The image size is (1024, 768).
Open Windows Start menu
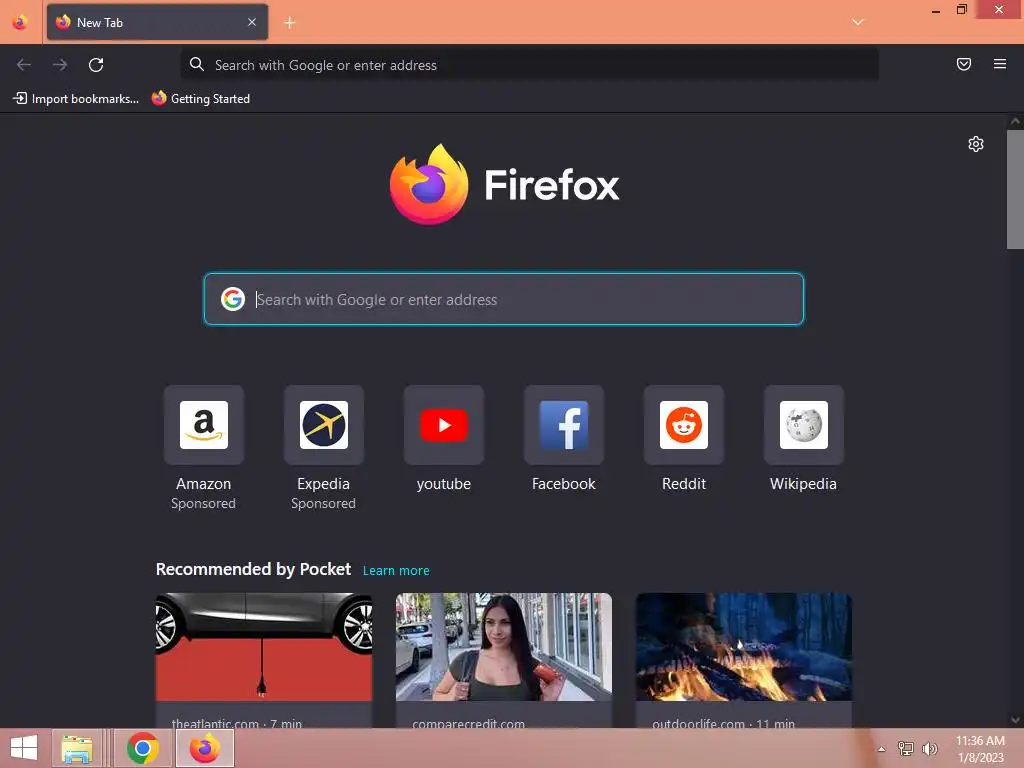[24, 748]
